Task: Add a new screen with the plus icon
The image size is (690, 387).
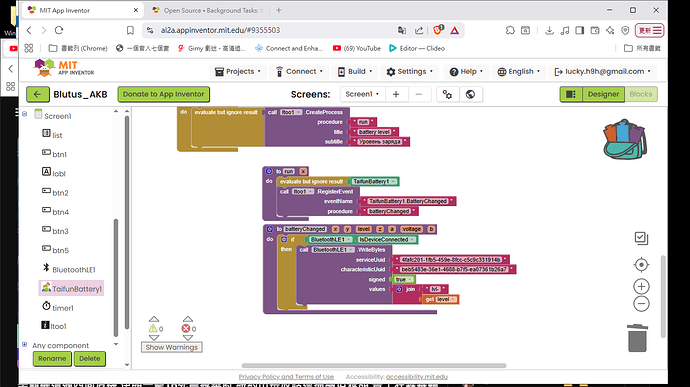Action: click(396, 94)
